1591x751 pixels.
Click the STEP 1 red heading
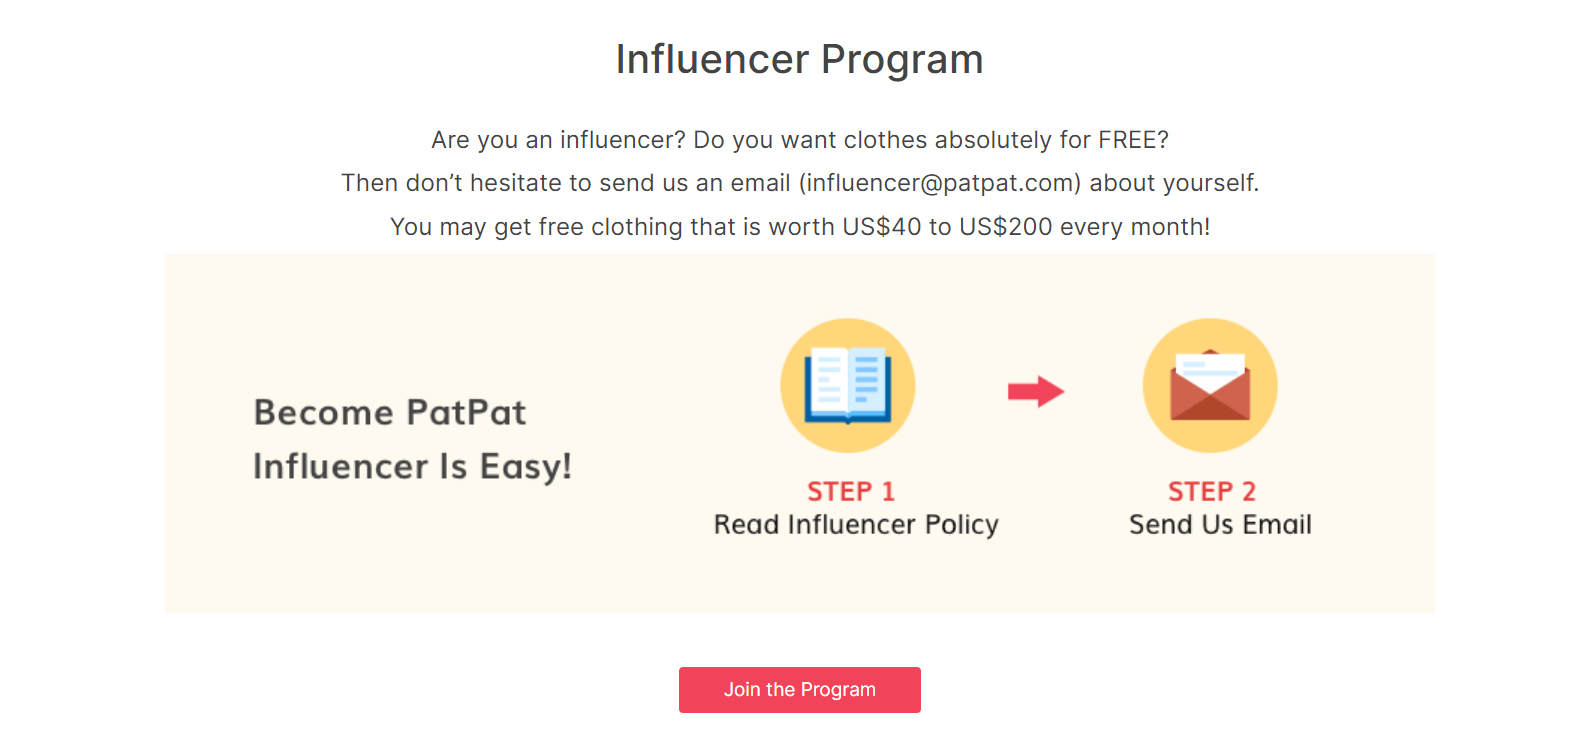851,492
